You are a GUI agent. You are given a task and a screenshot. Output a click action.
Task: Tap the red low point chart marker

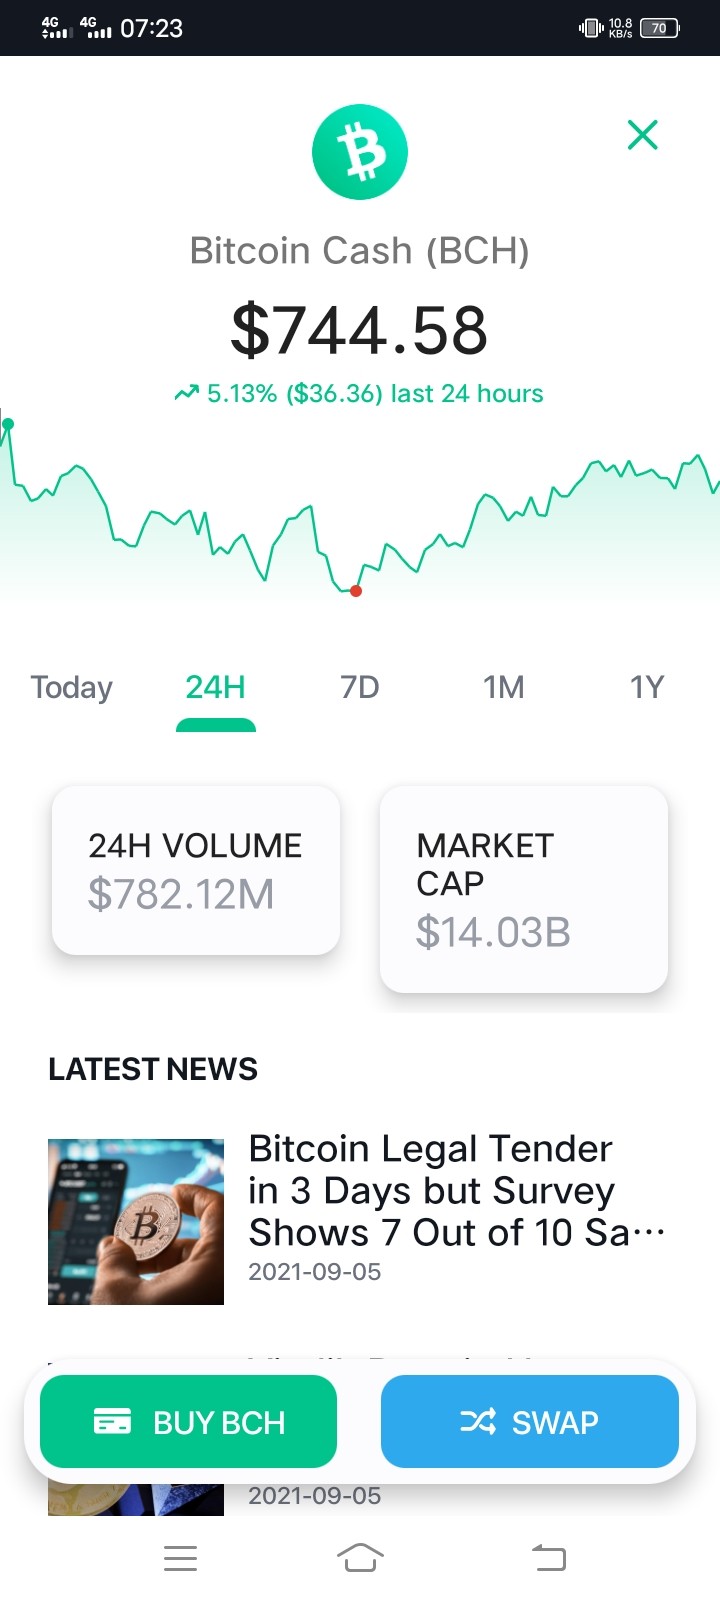(x=356, y=591)
